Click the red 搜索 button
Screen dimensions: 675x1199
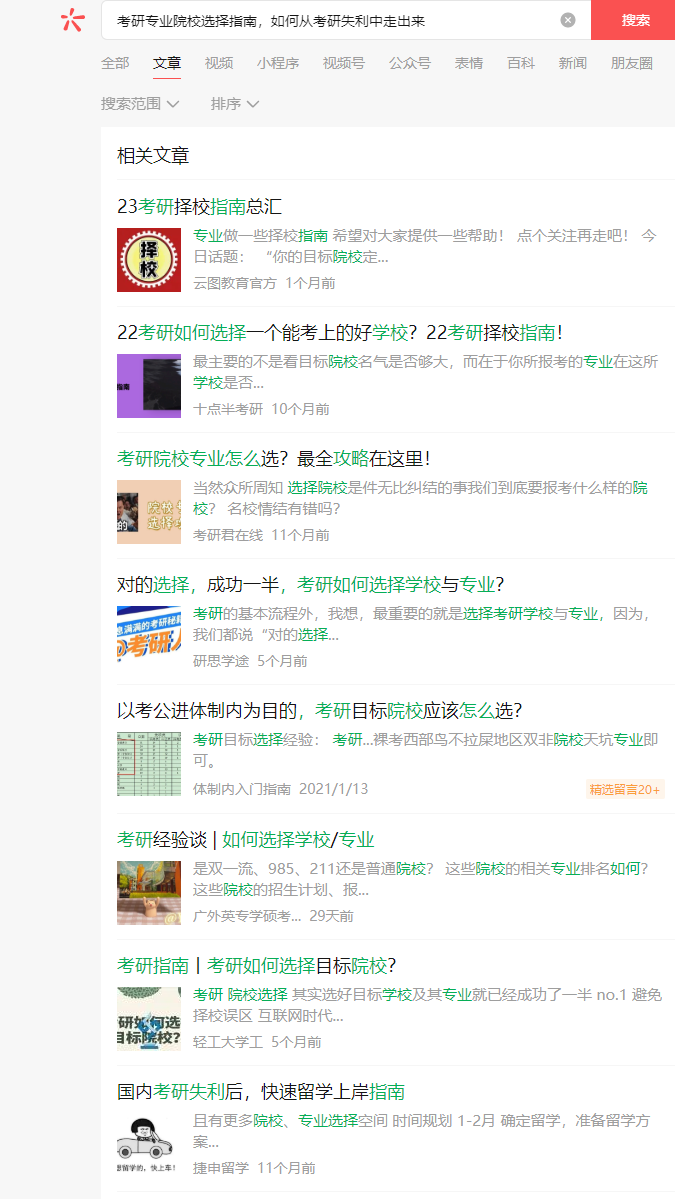(x=634, y=20)
